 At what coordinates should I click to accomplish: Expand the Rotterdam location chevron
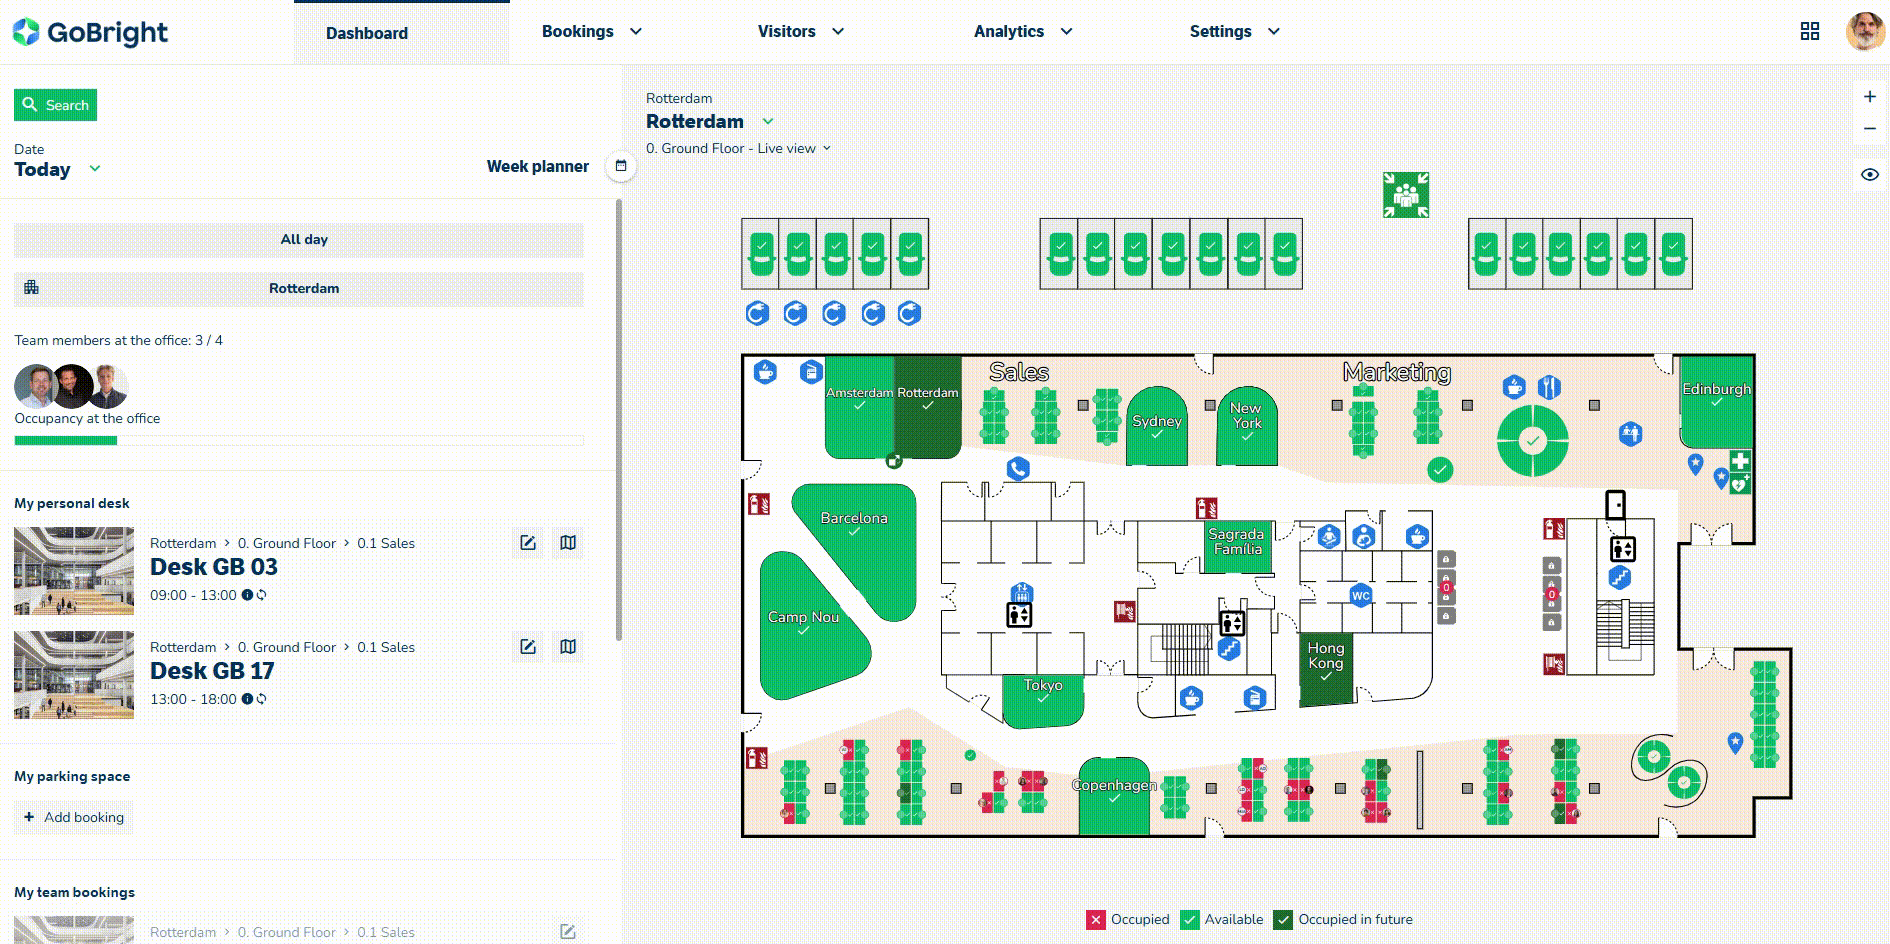pyautogui.click(x=768, y=121)
